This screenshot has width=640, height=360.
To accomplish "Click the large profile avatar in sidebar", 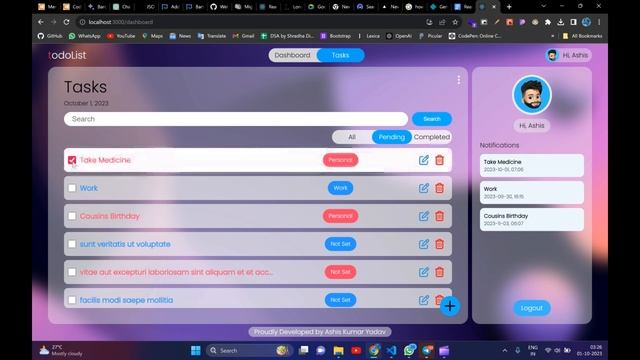I will click(x=532, y=95).
